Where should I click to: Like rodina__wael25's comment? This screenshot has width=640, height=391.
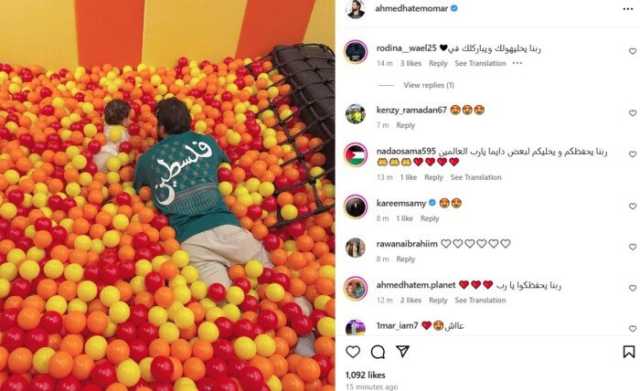coord(632,51)
